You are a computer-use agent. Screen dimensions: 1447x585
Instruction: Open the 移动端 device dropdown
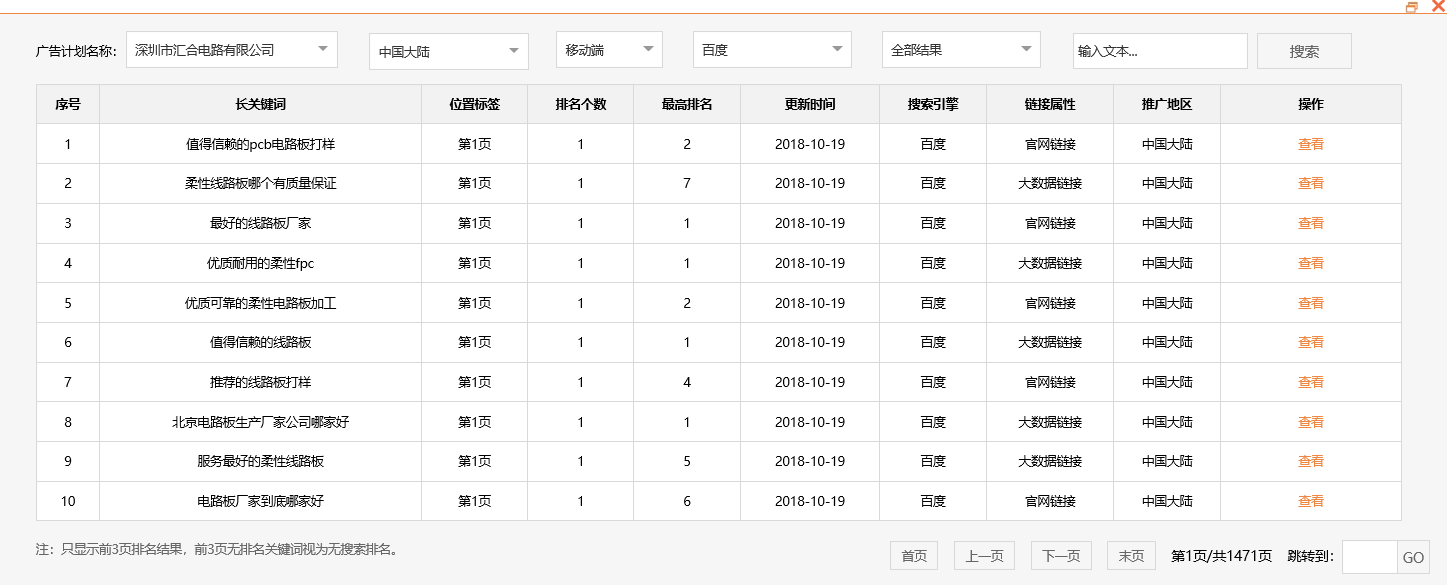pyautogui.click(x=607, y=49)
